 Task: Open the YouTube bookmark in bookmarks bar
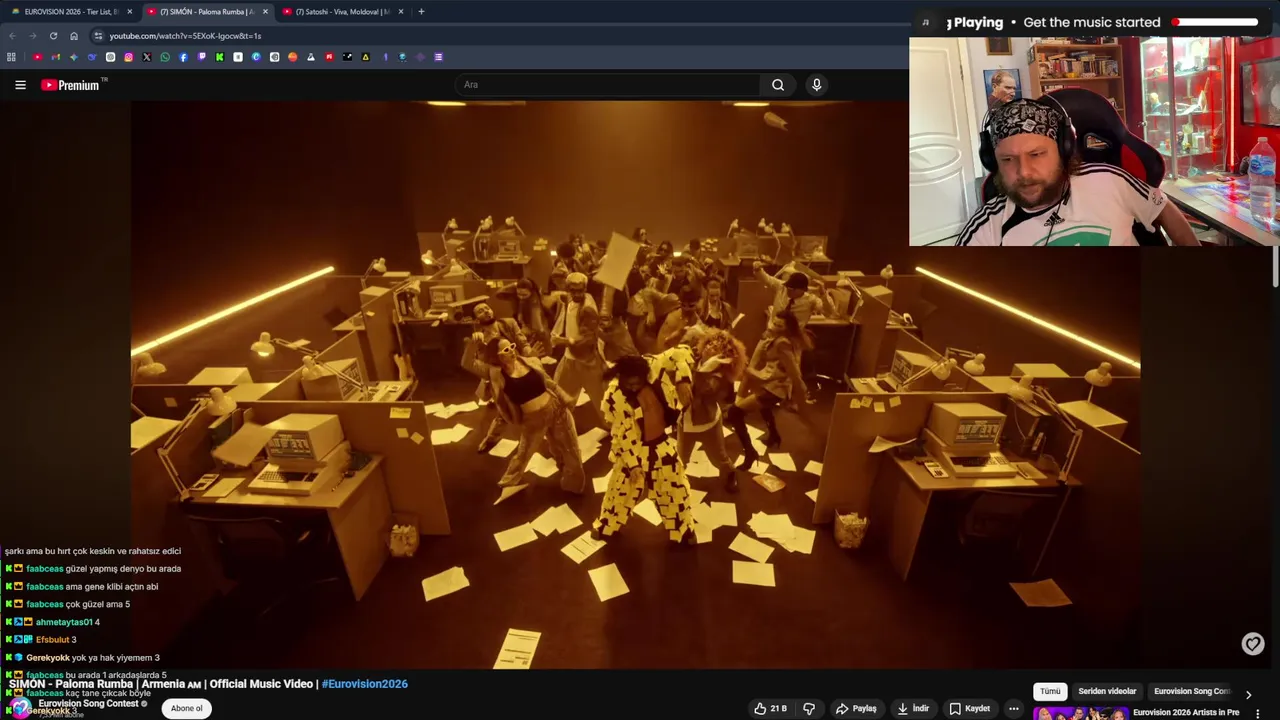[37, 57]
